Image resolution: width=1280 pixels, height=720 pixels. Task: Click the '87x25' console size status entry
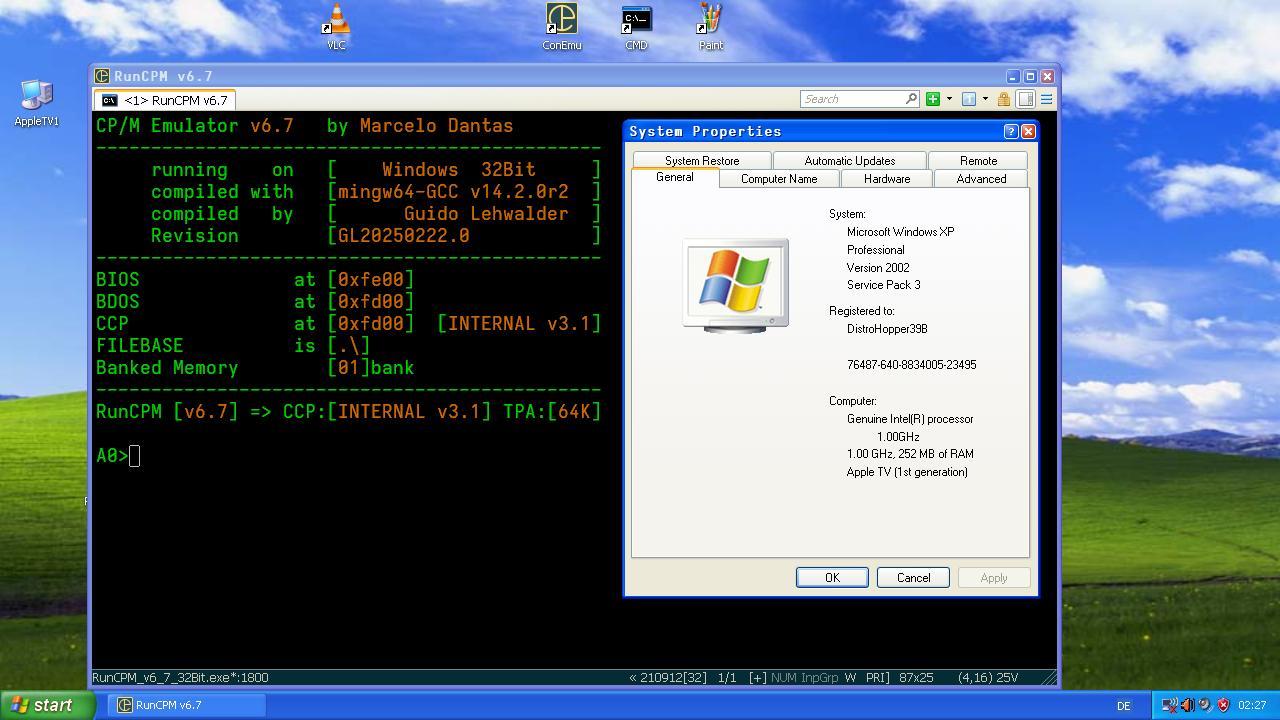pyautogui.click(x=916, y=677)
